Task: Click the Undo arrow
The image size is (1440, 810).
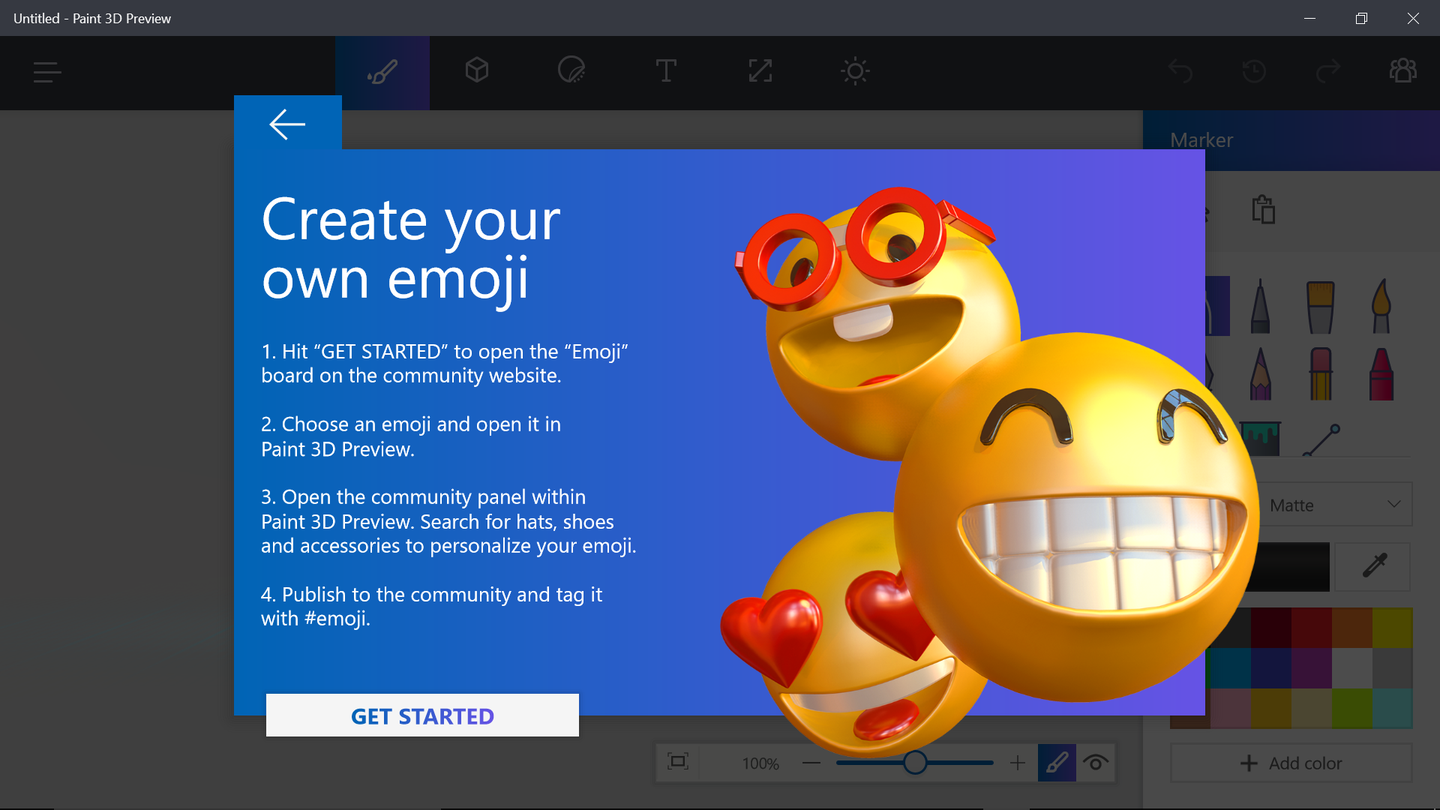Action: (1181, 71)
